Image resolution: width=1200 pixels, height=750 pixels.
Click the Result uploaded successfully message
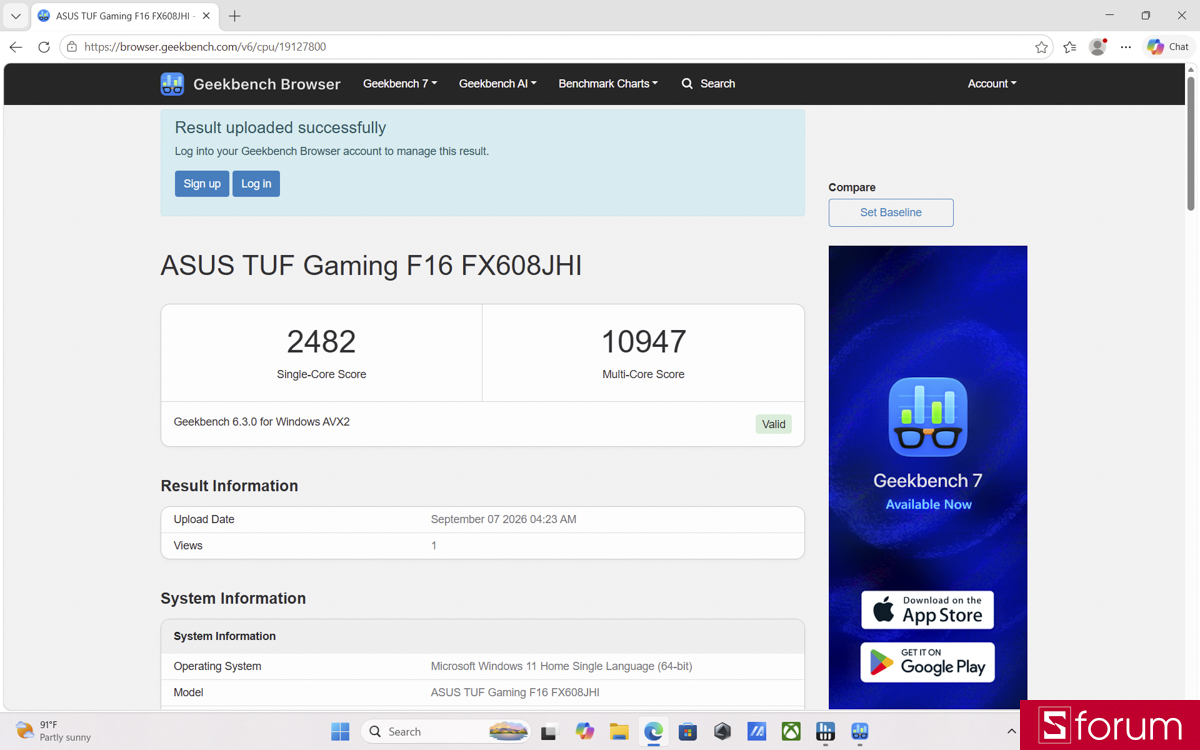point(280,128)
